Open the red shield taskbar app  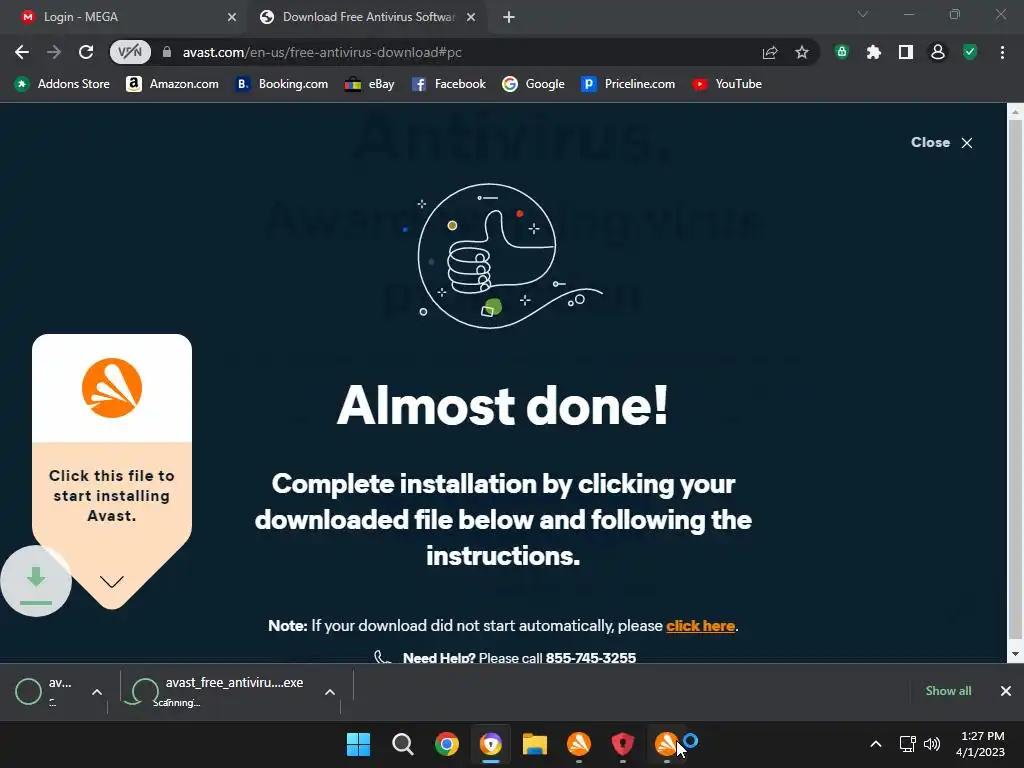(x=622, y=744)
